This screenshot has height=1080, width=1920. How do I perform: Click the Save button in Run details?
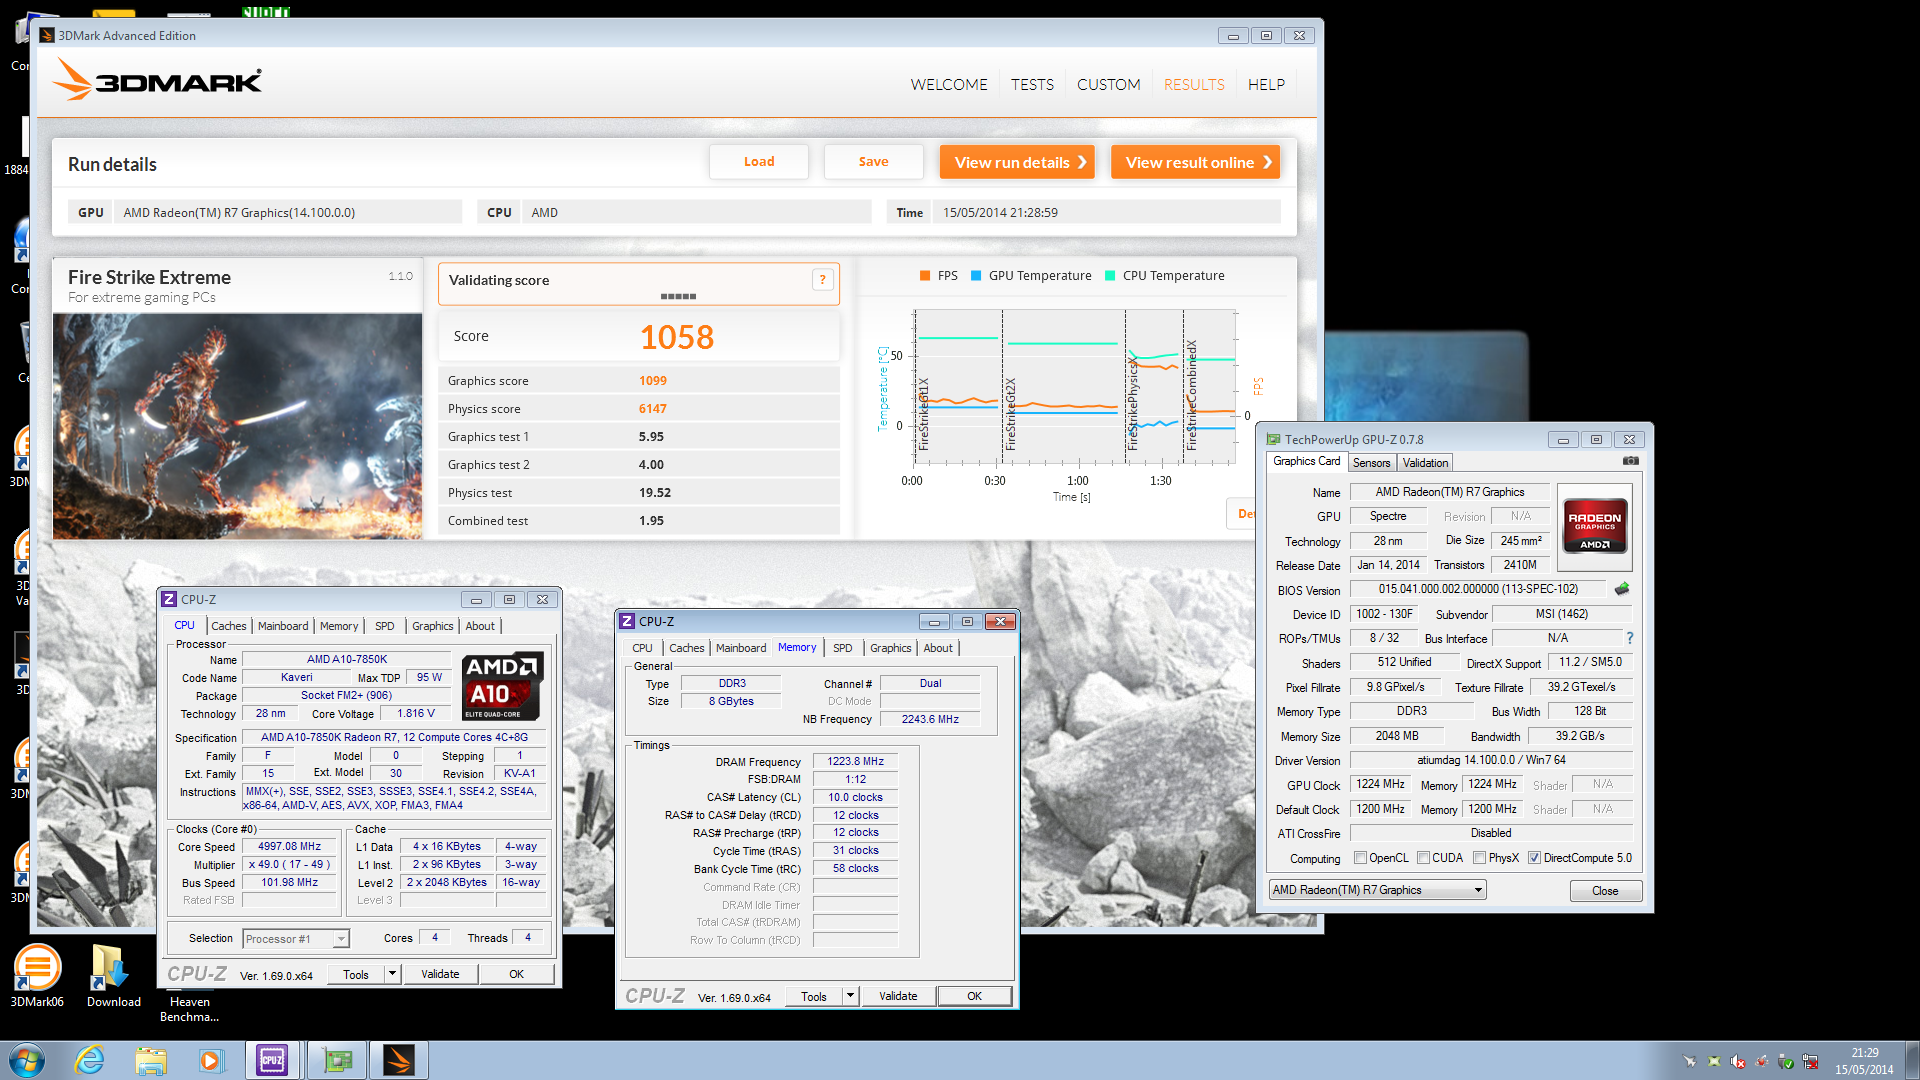[x=873, y=162]
